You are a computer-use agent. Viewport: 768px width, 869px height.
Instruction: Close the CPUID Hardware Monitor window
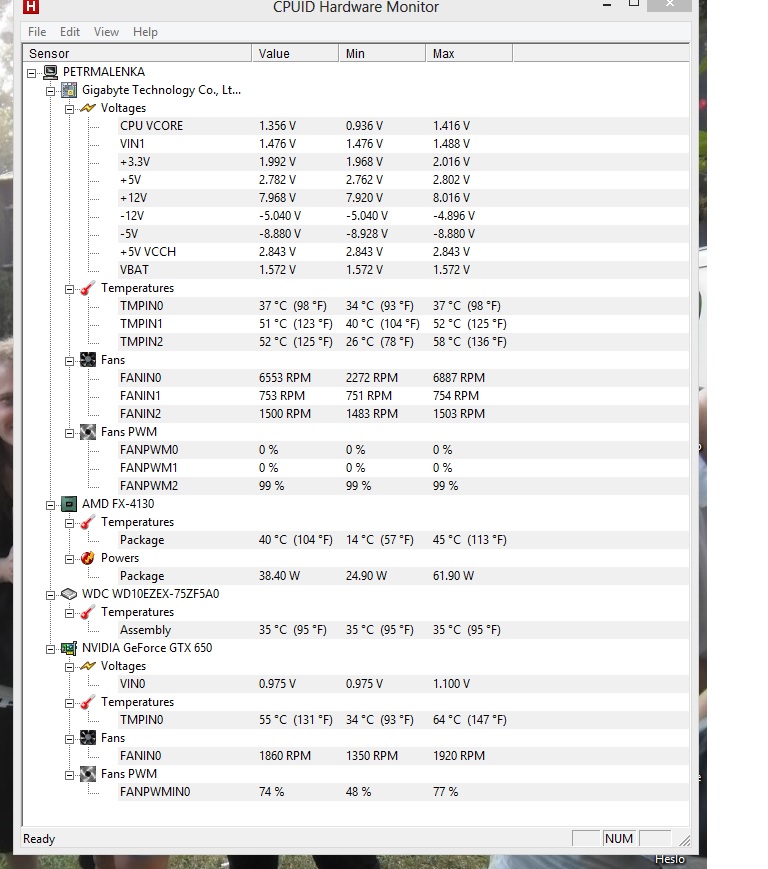pos(669,4)
